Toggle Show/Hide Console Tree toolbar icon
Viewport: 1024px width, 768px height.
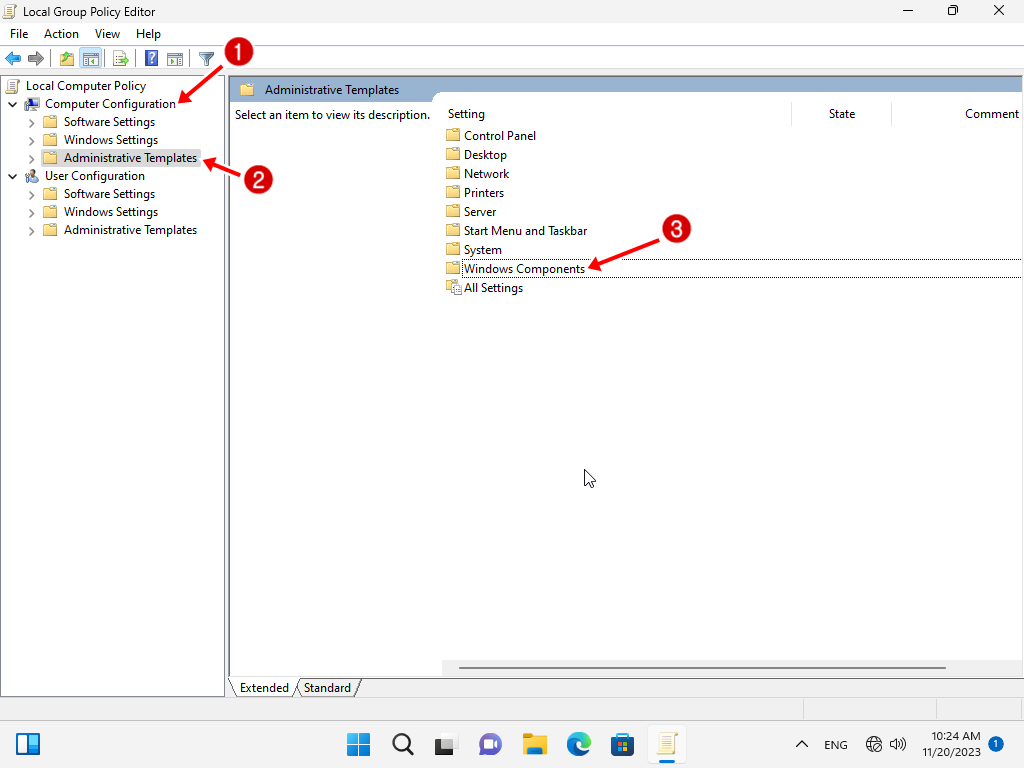tap(90, 59)
